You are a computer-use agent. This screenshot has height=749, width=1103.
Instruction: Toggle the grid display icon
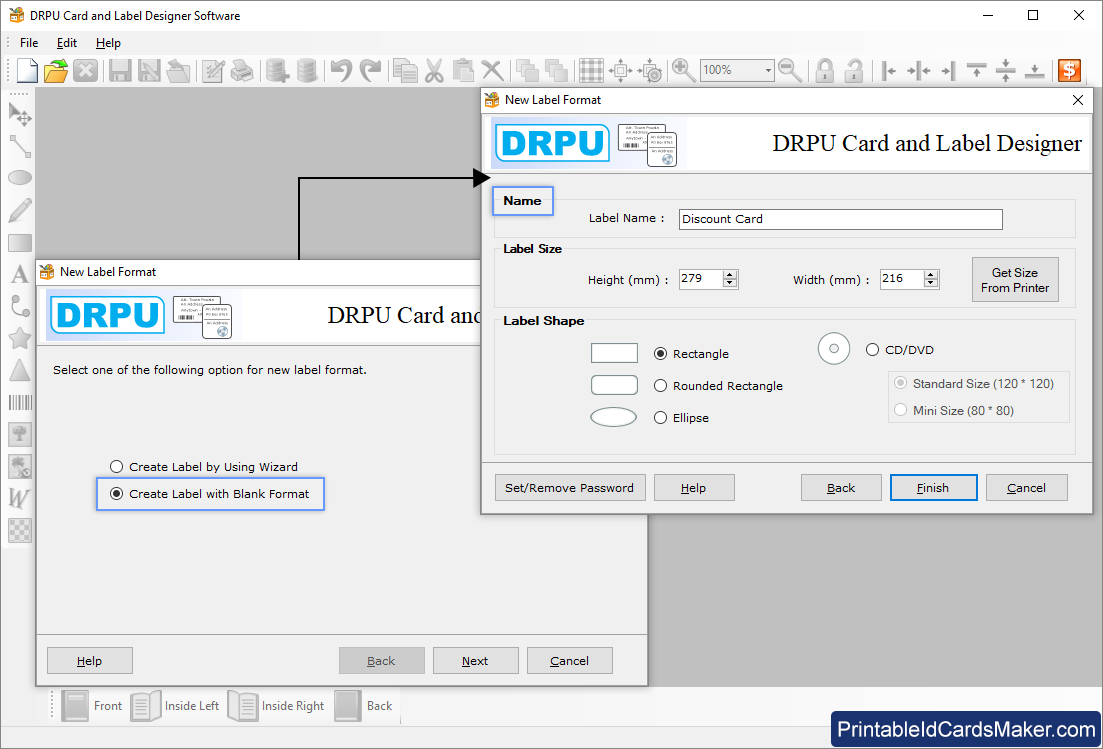tap(591, 70)
